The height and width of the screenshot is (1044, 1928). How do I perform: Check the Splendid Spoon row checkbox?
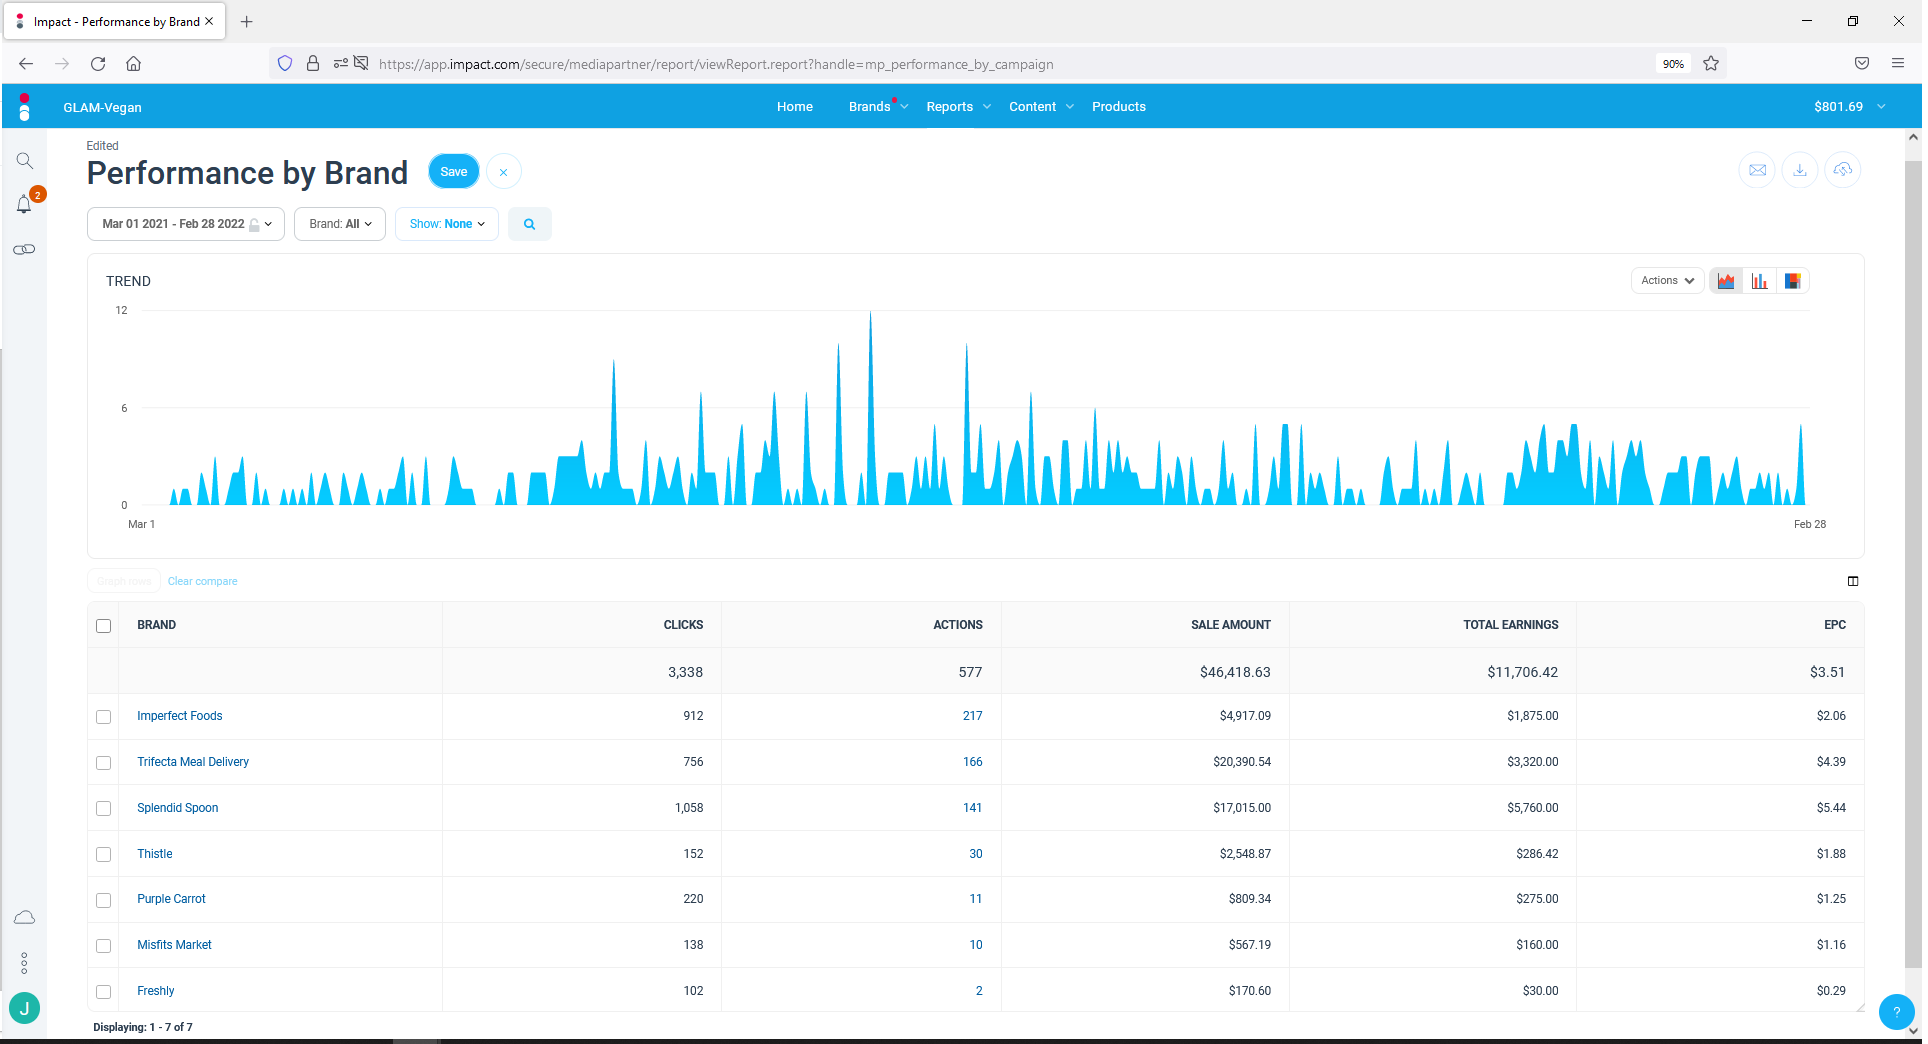[104, 808]
